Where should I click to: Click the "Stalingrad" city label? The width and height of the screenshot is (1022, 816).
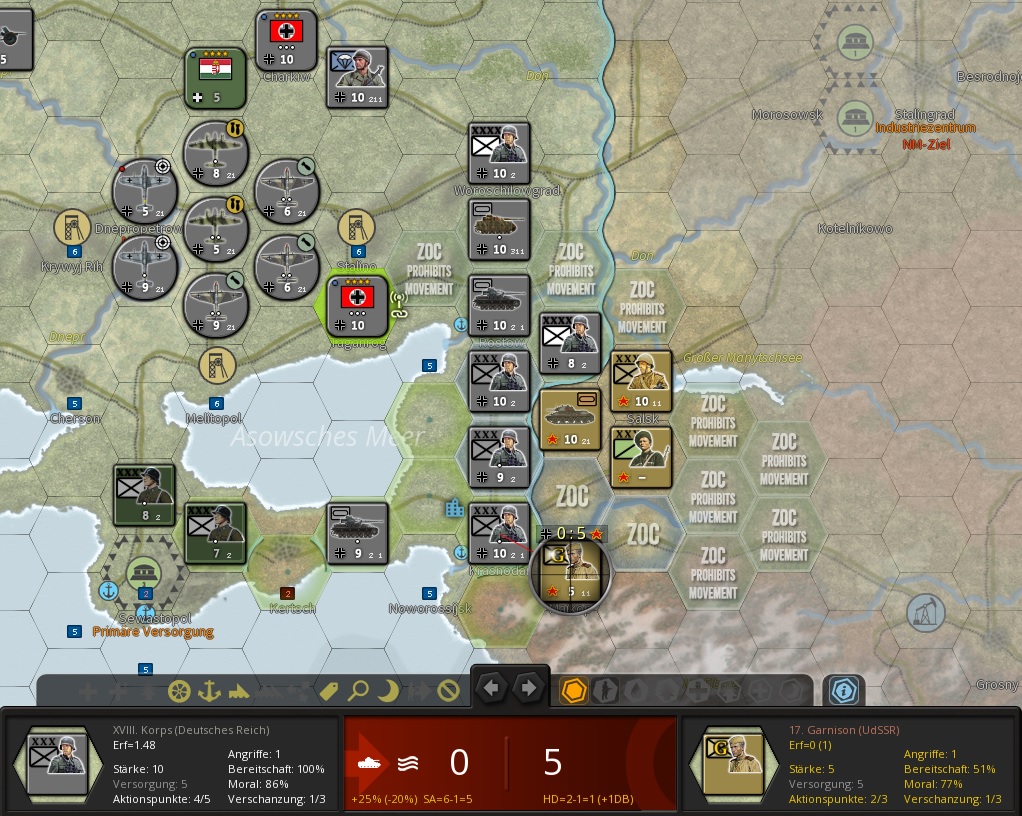(x=924, y=114)
